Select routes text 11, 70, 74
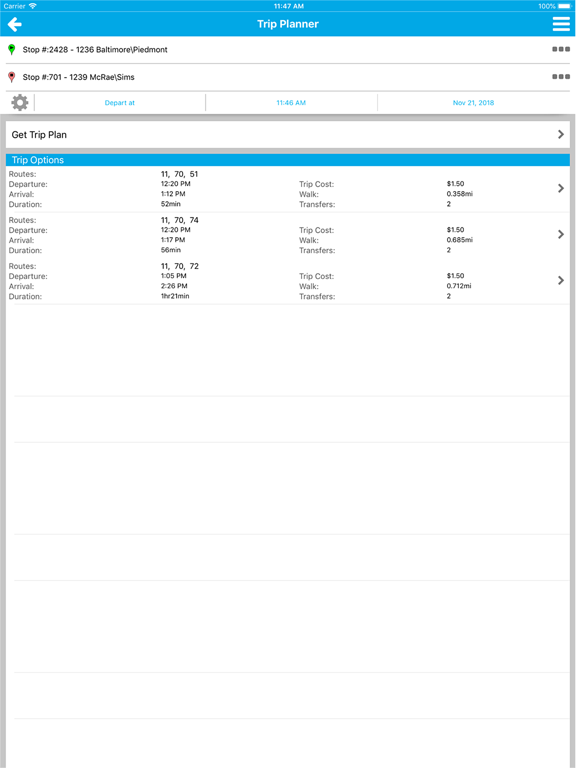The height and width of the screenshot is (768, 576). click(179, 220)
